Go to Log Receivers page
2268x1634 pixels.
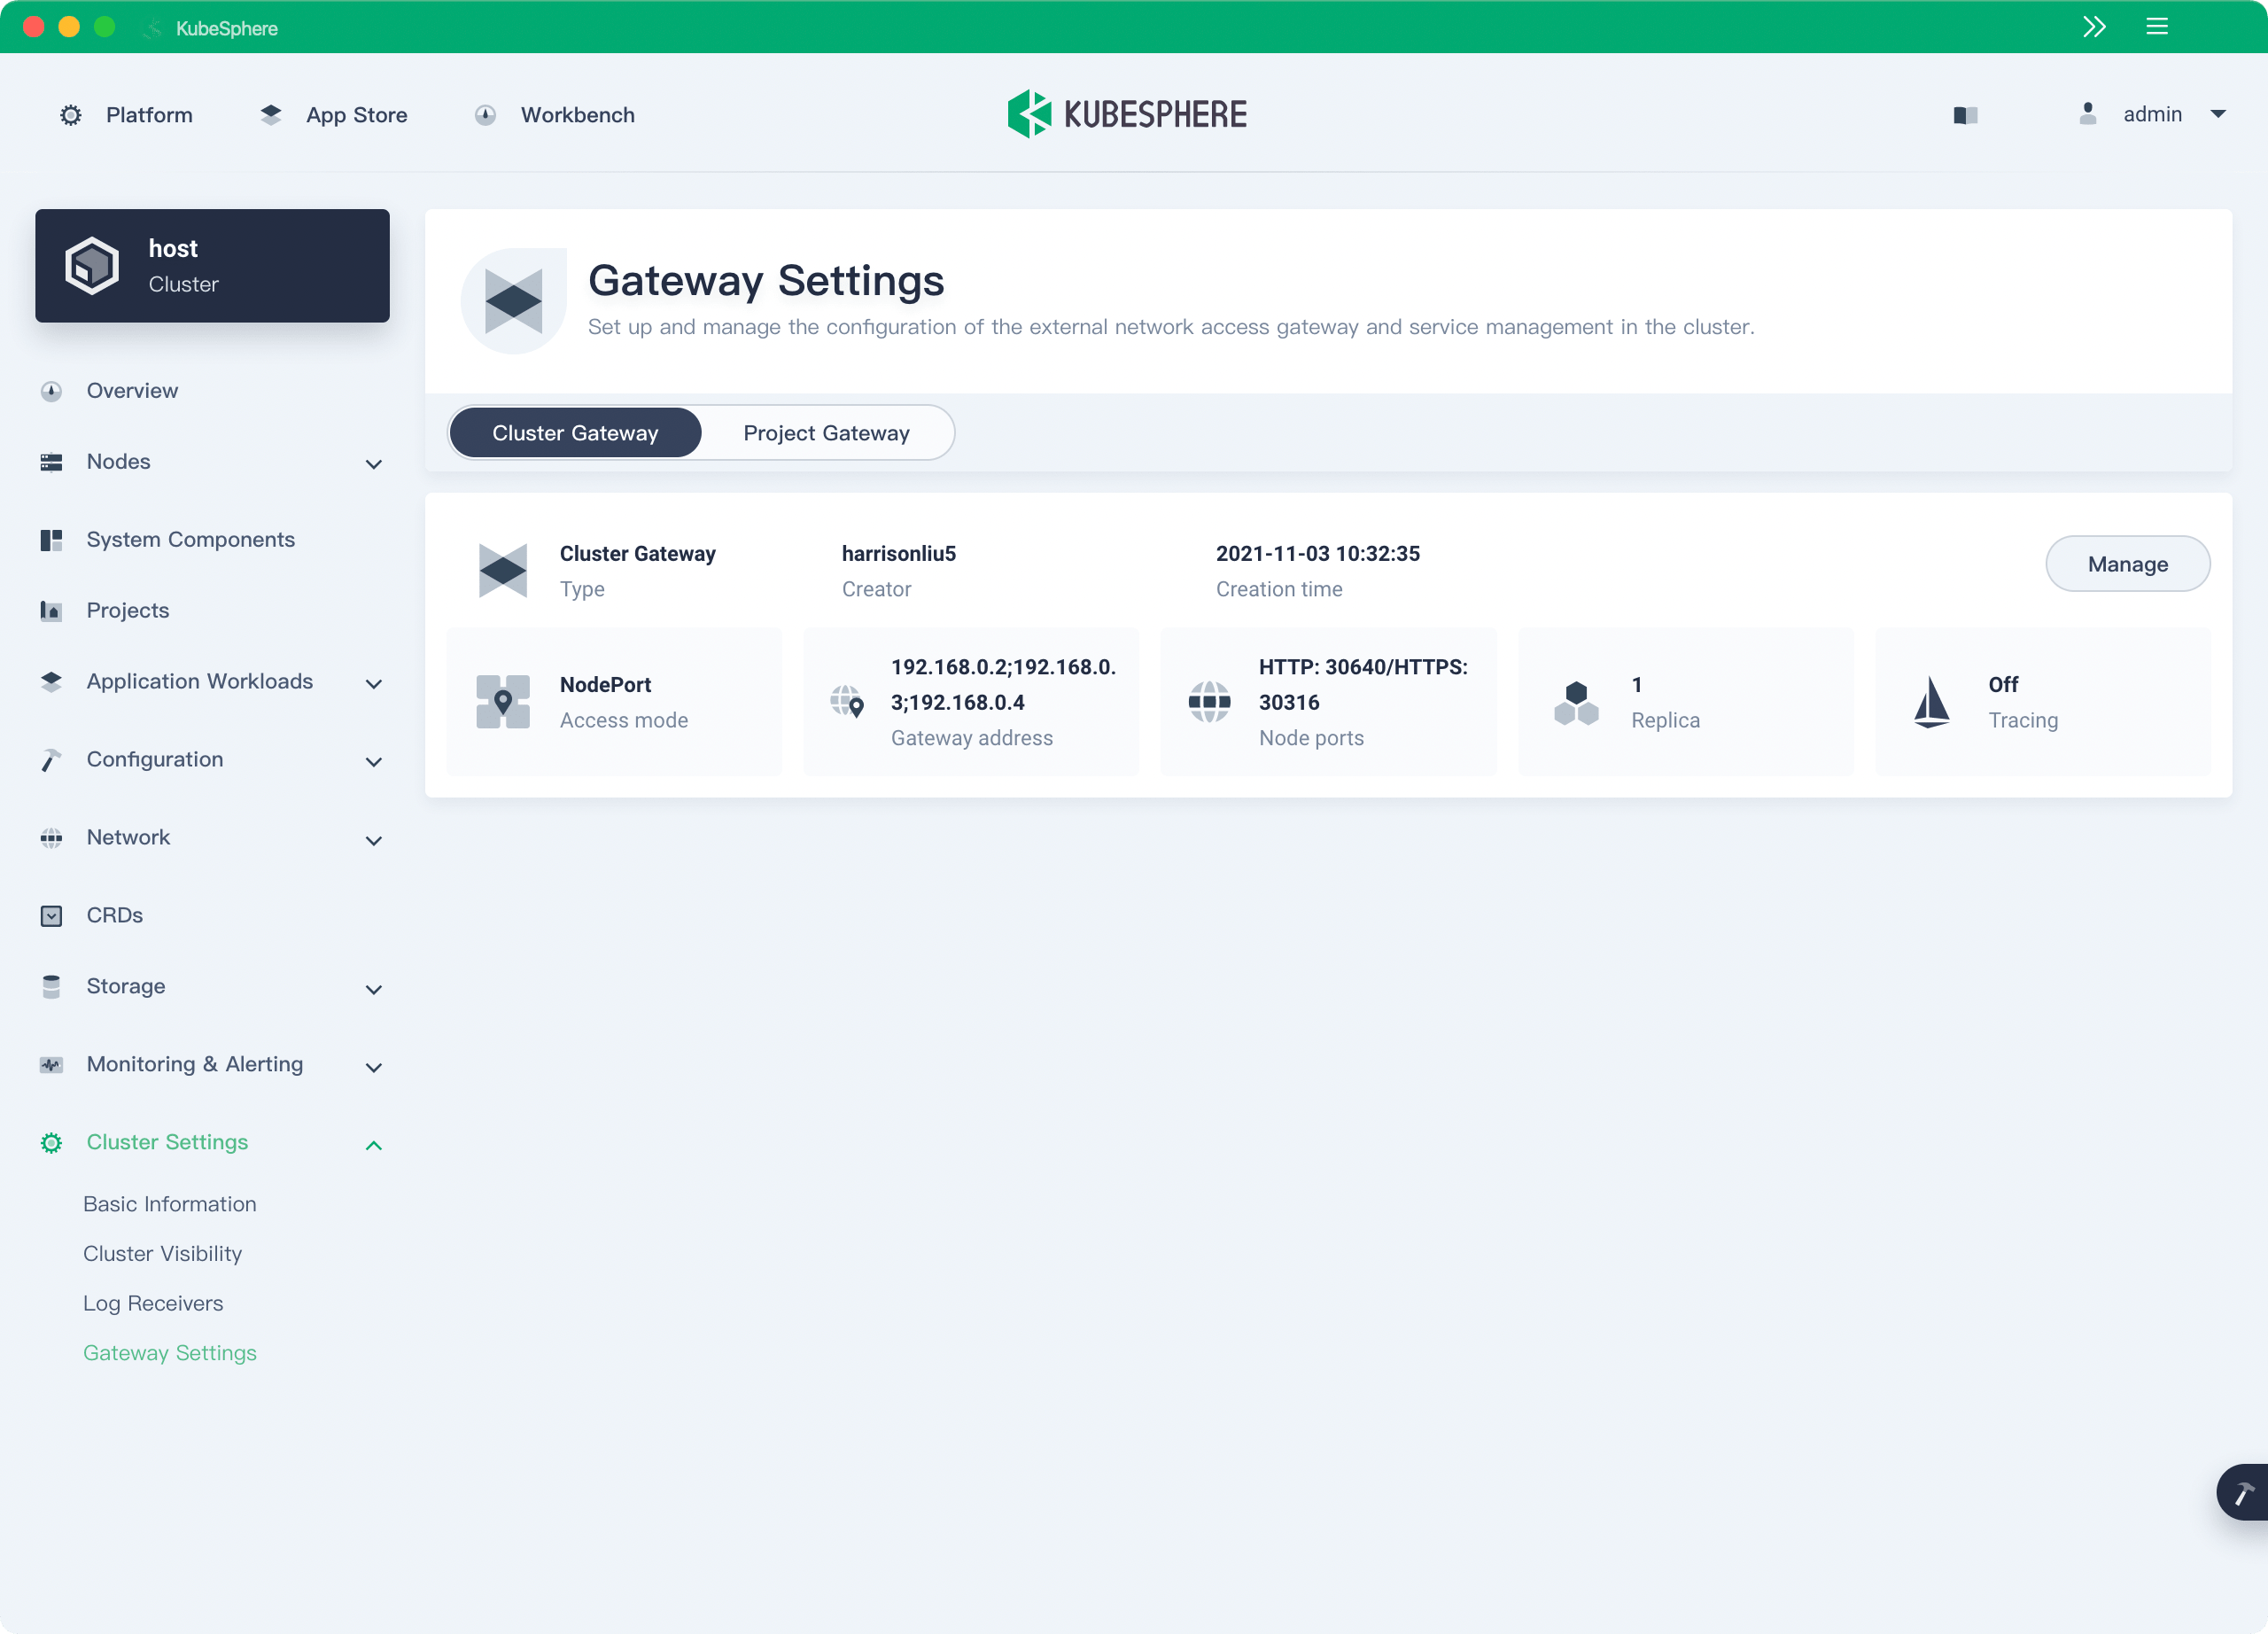pyautogui.click(x=153, y=1303)
